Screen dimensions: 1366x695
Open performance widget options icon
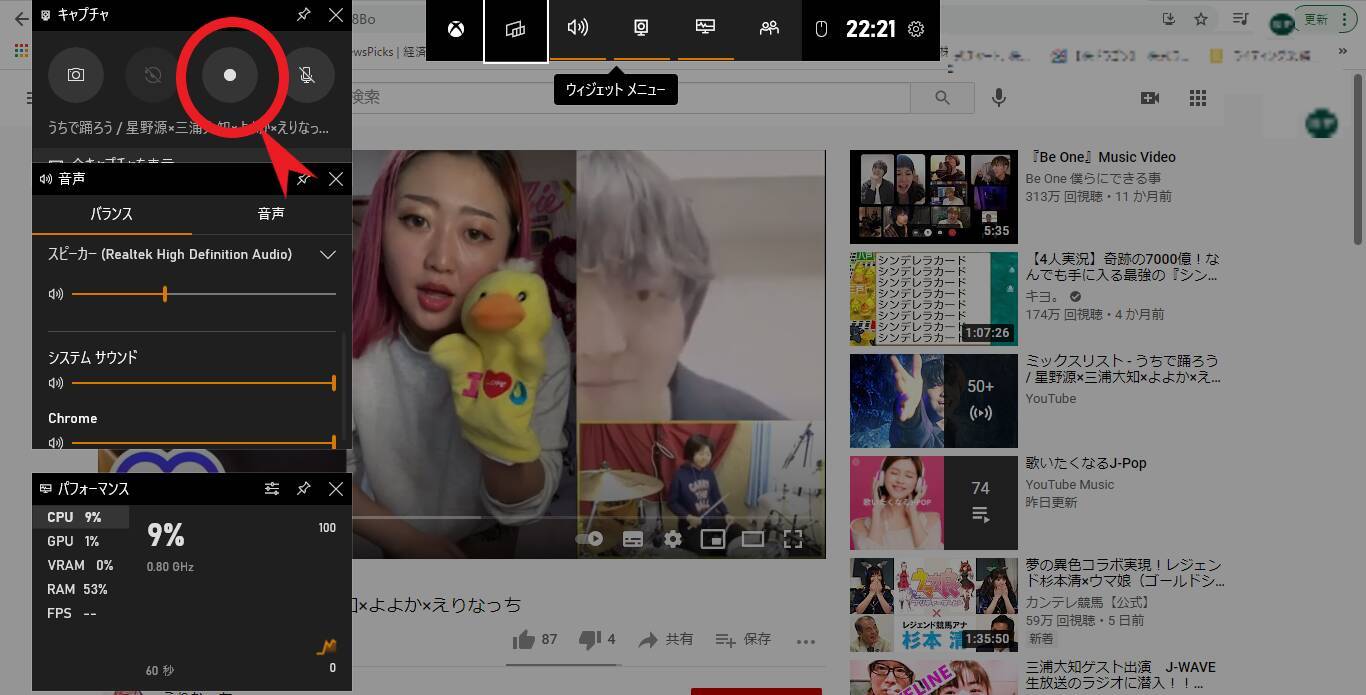[272, 489]
